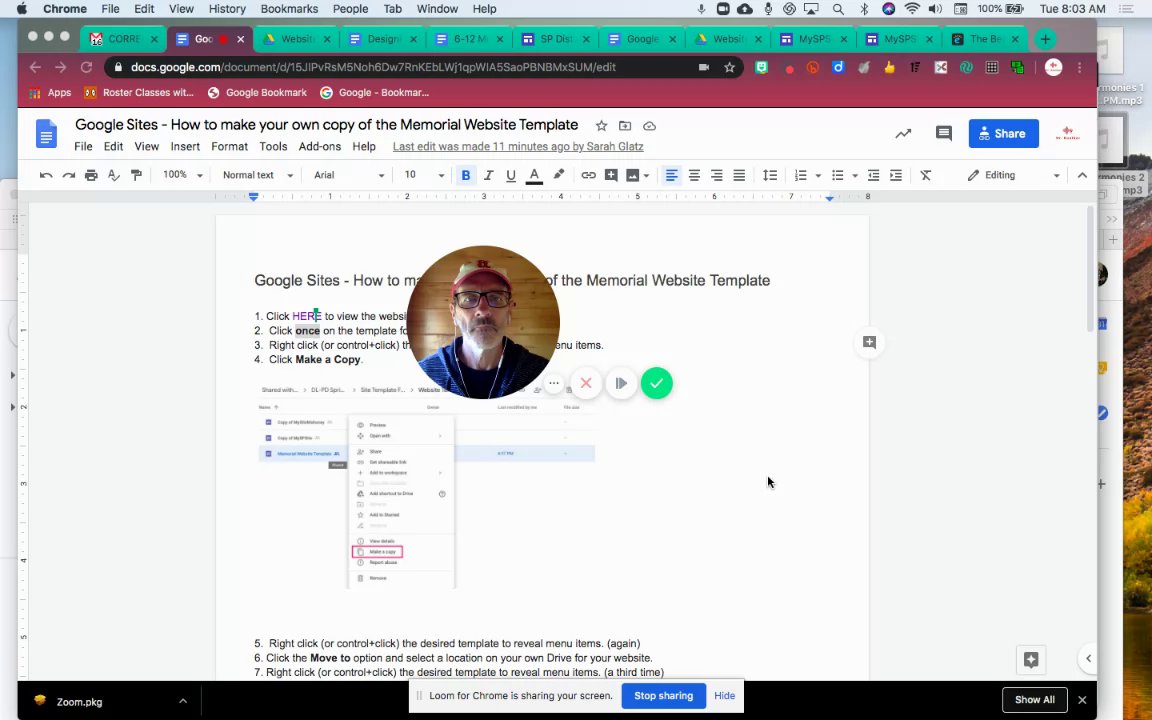Click the Insert link icon
Screen dimensions: 1152x720
[588, 175]
